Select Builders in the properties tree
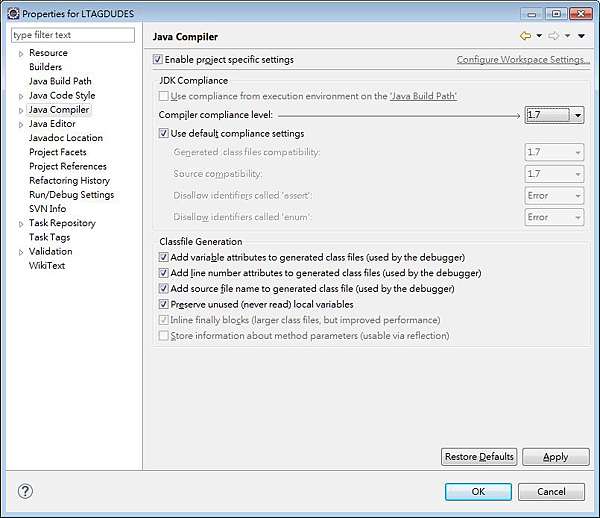 (x=45, y=67)
